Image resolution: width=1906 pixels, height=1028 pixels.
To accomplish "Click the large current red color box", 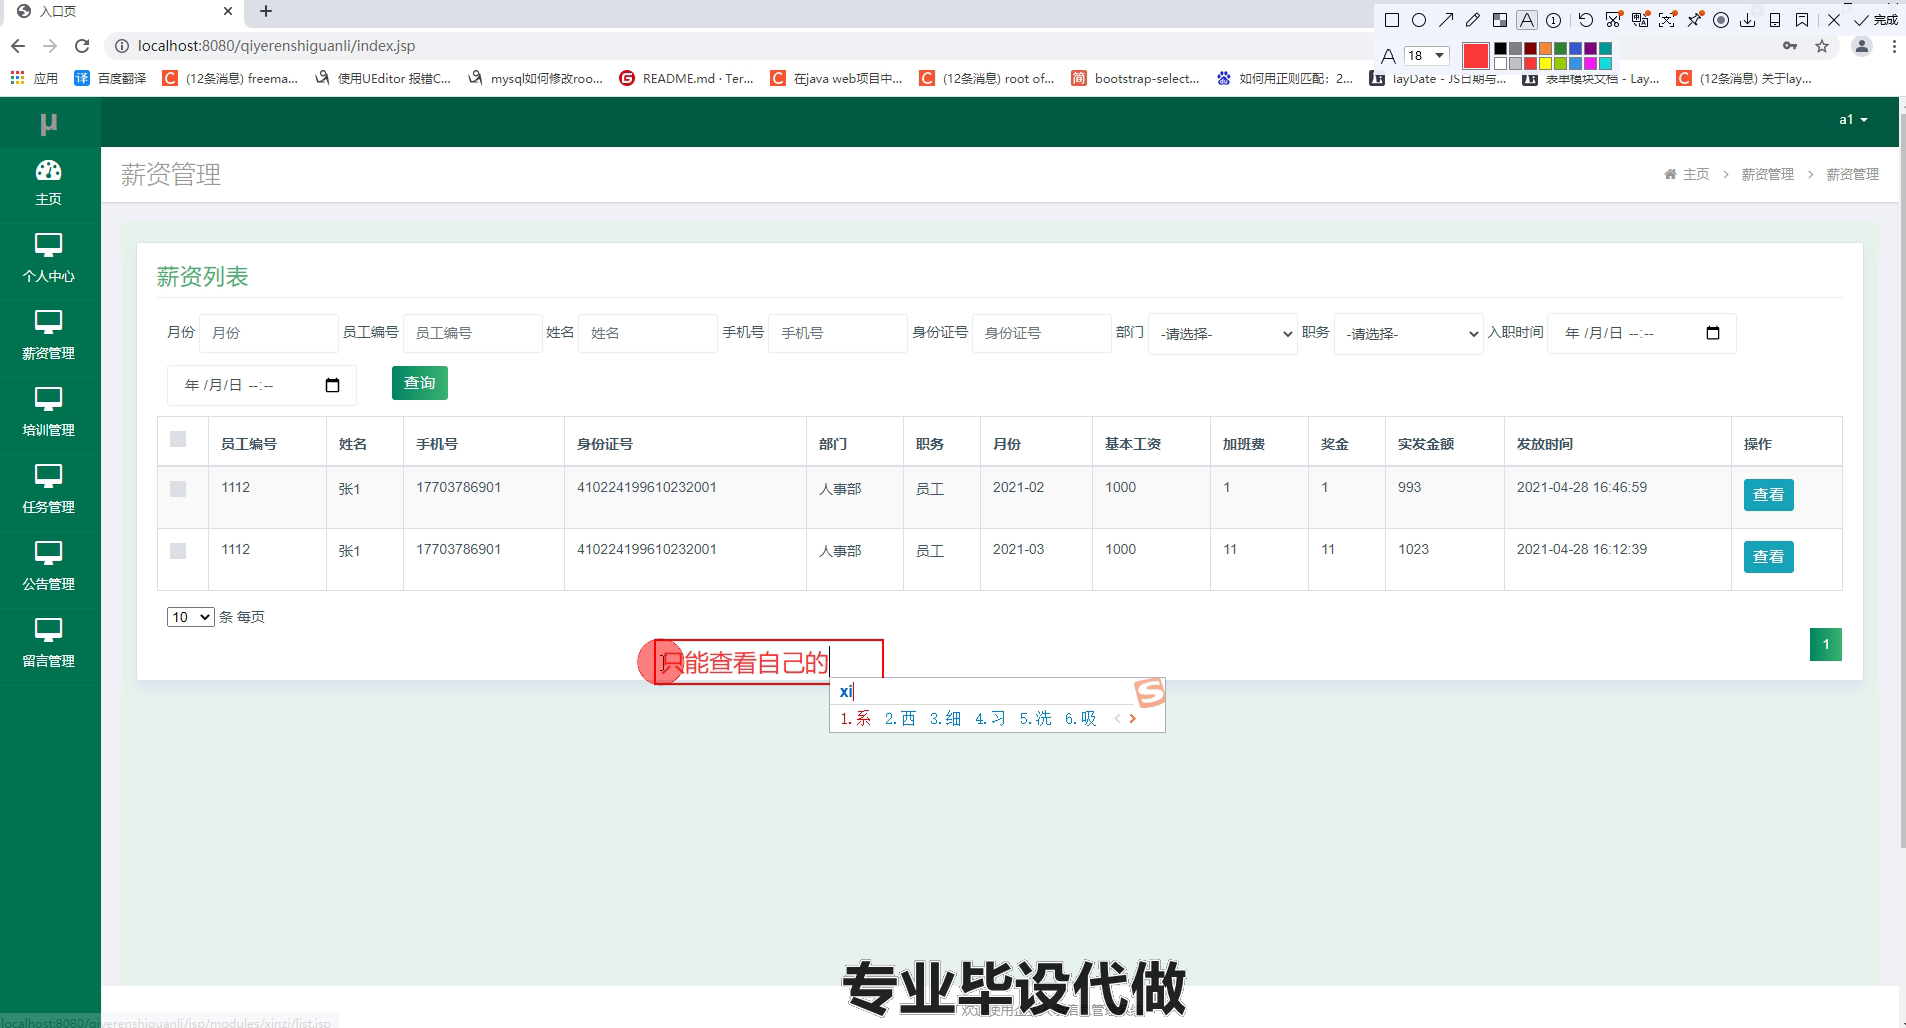I will (1476, 56).
